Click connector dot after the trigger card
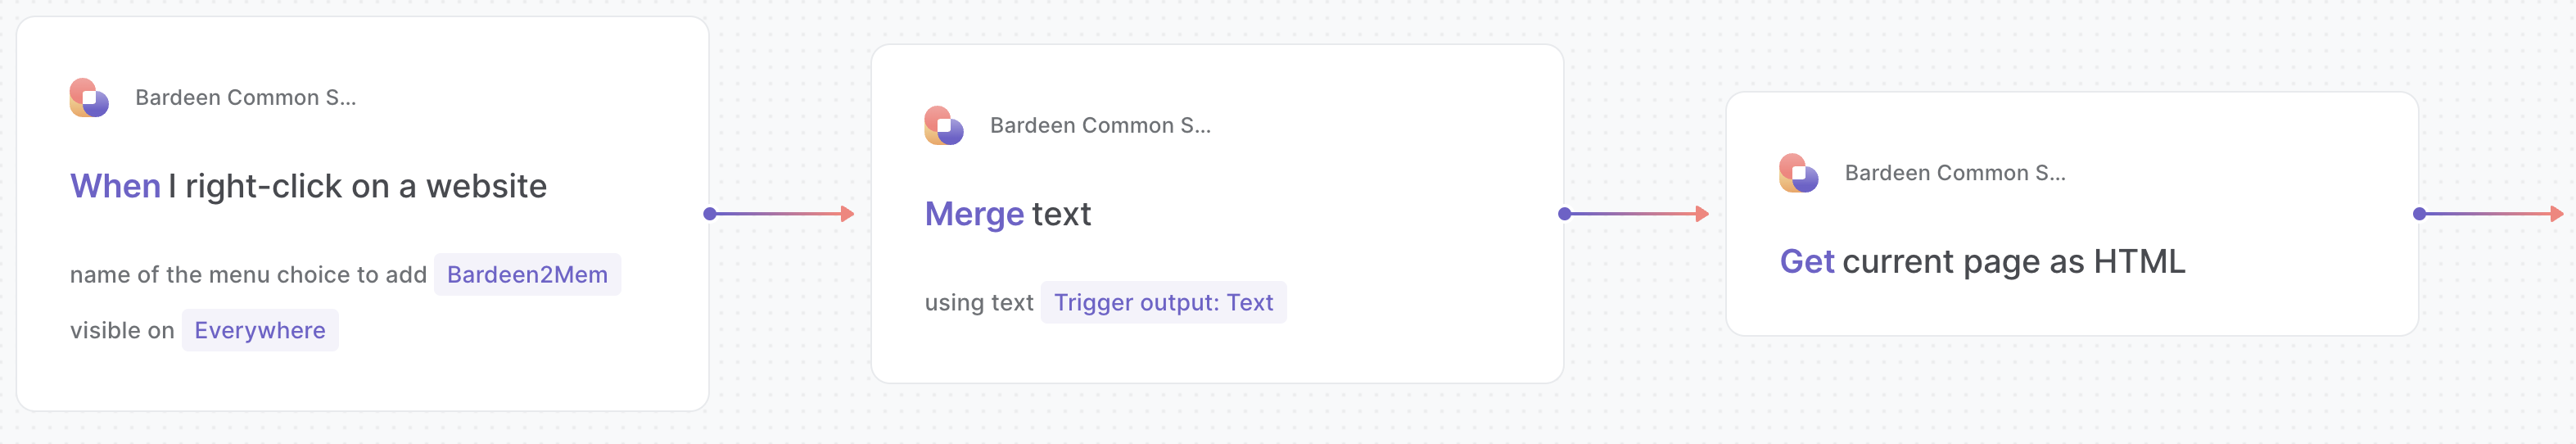 coord(710,214)
